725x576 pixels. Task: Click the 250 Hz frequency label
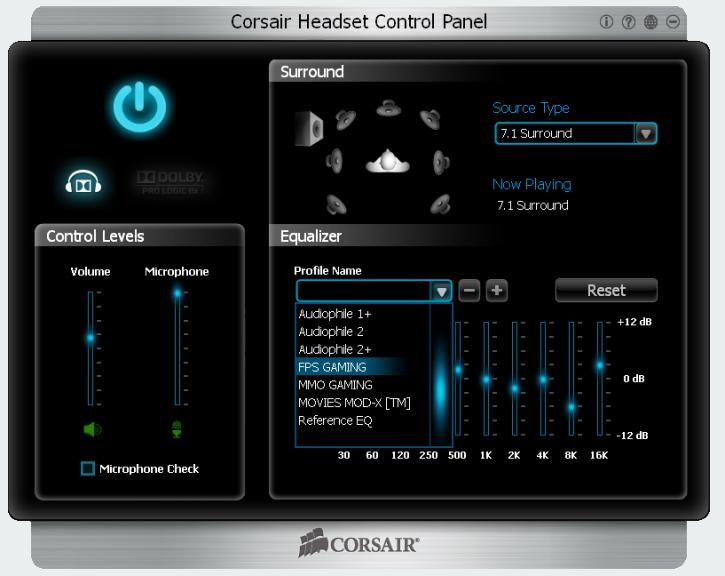(x=428, y=455)
